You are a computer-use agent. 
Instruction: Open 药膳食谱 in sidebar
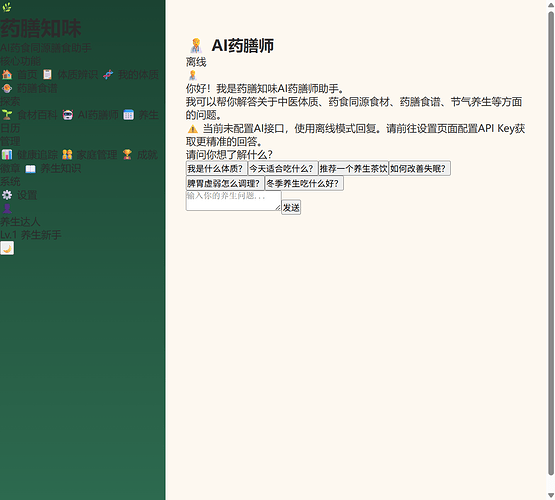[x=37, y=88]
